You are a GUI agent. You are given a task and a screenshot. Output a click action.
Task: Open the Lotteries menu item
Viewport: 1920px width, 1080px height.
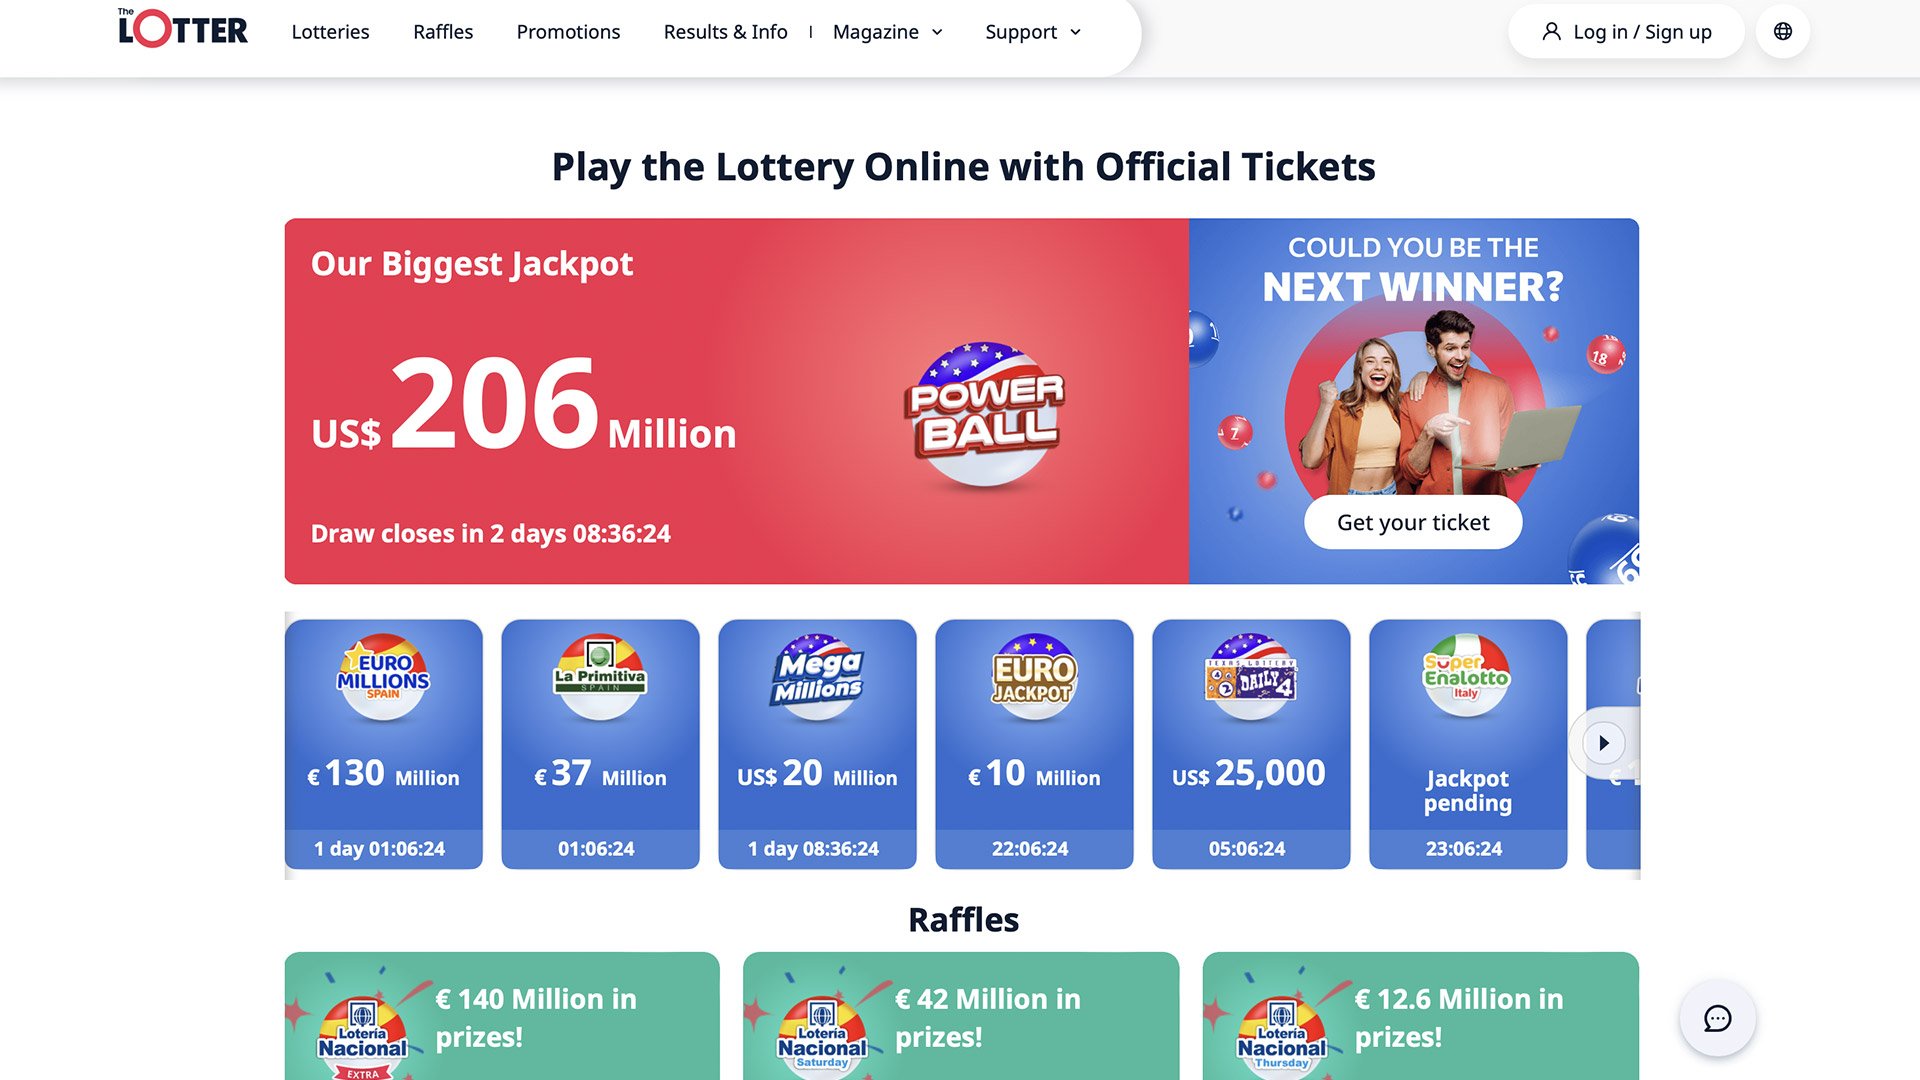point(330,32)
